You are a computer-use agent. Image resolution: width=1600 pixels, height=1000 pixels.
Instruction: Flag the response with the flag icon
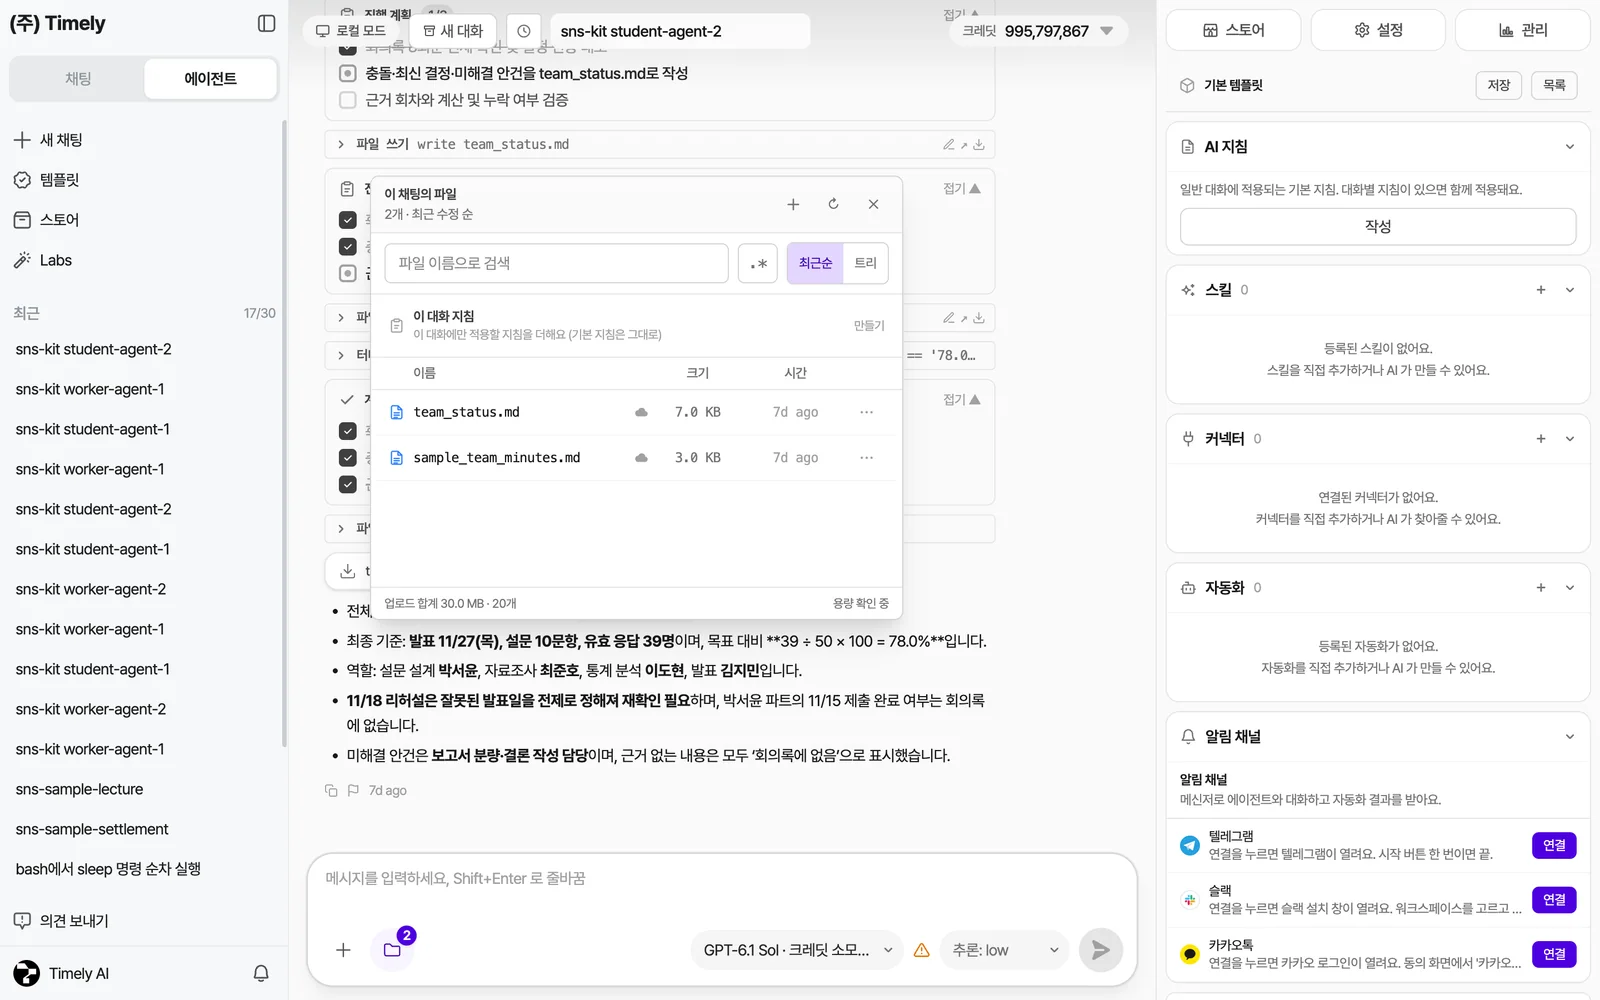click(353, 790)
